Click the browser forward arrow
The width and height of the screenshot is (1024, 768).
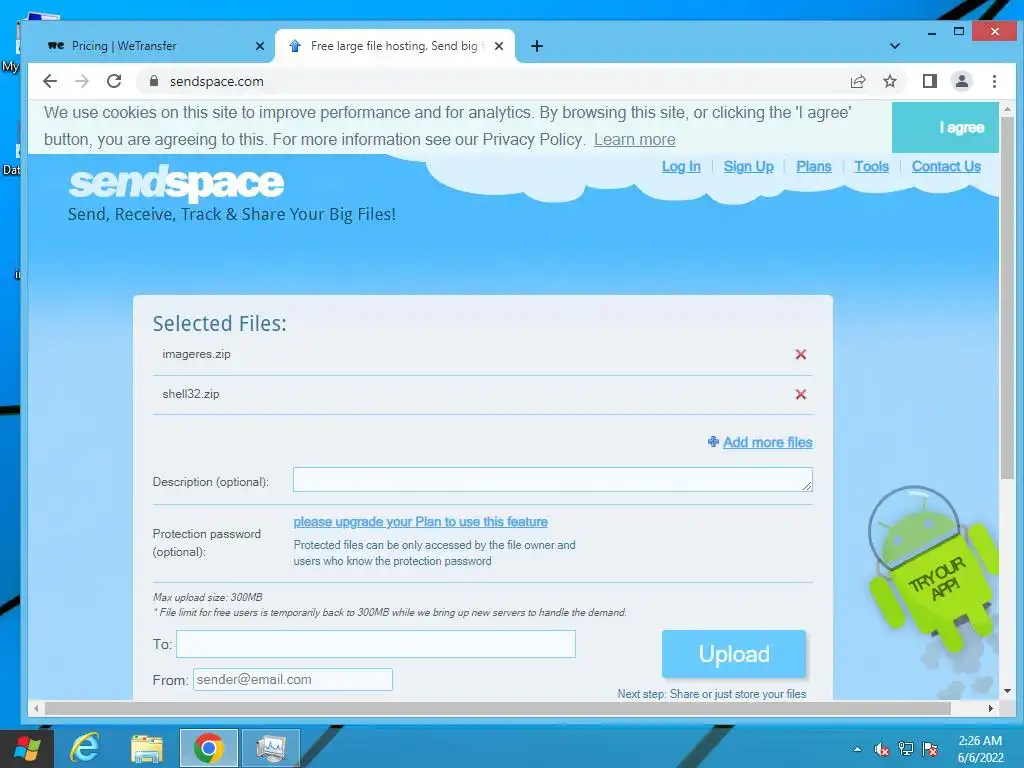coord(82,81)
